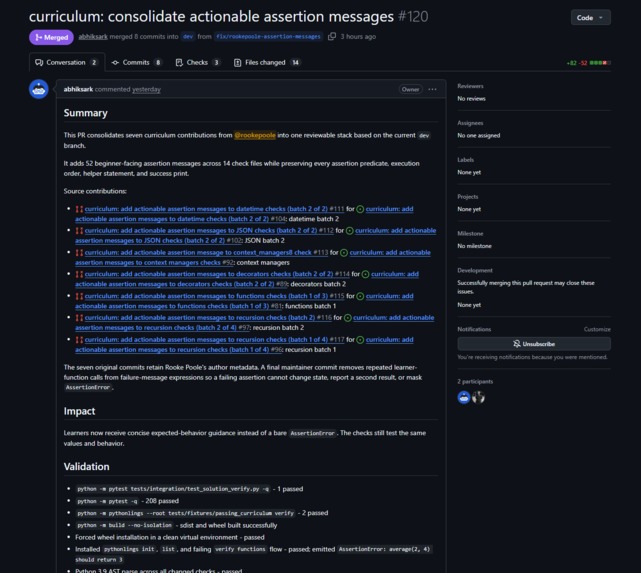The width and height of the screenshot is (641, 573).
Task: Click the 'python -m build --no-isolation' snippet
Action: (x=124, y=525)
